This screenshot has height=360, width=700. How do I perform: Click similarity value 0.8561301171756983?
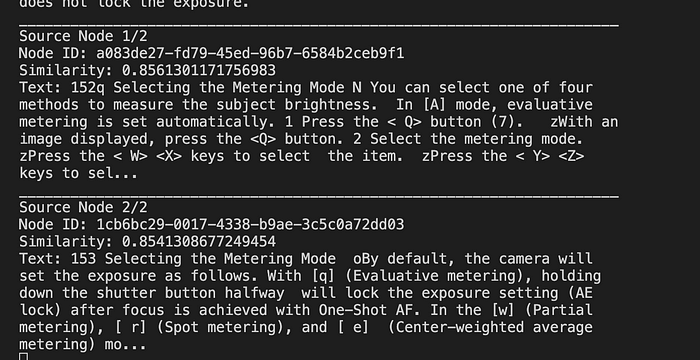[199, 71]
